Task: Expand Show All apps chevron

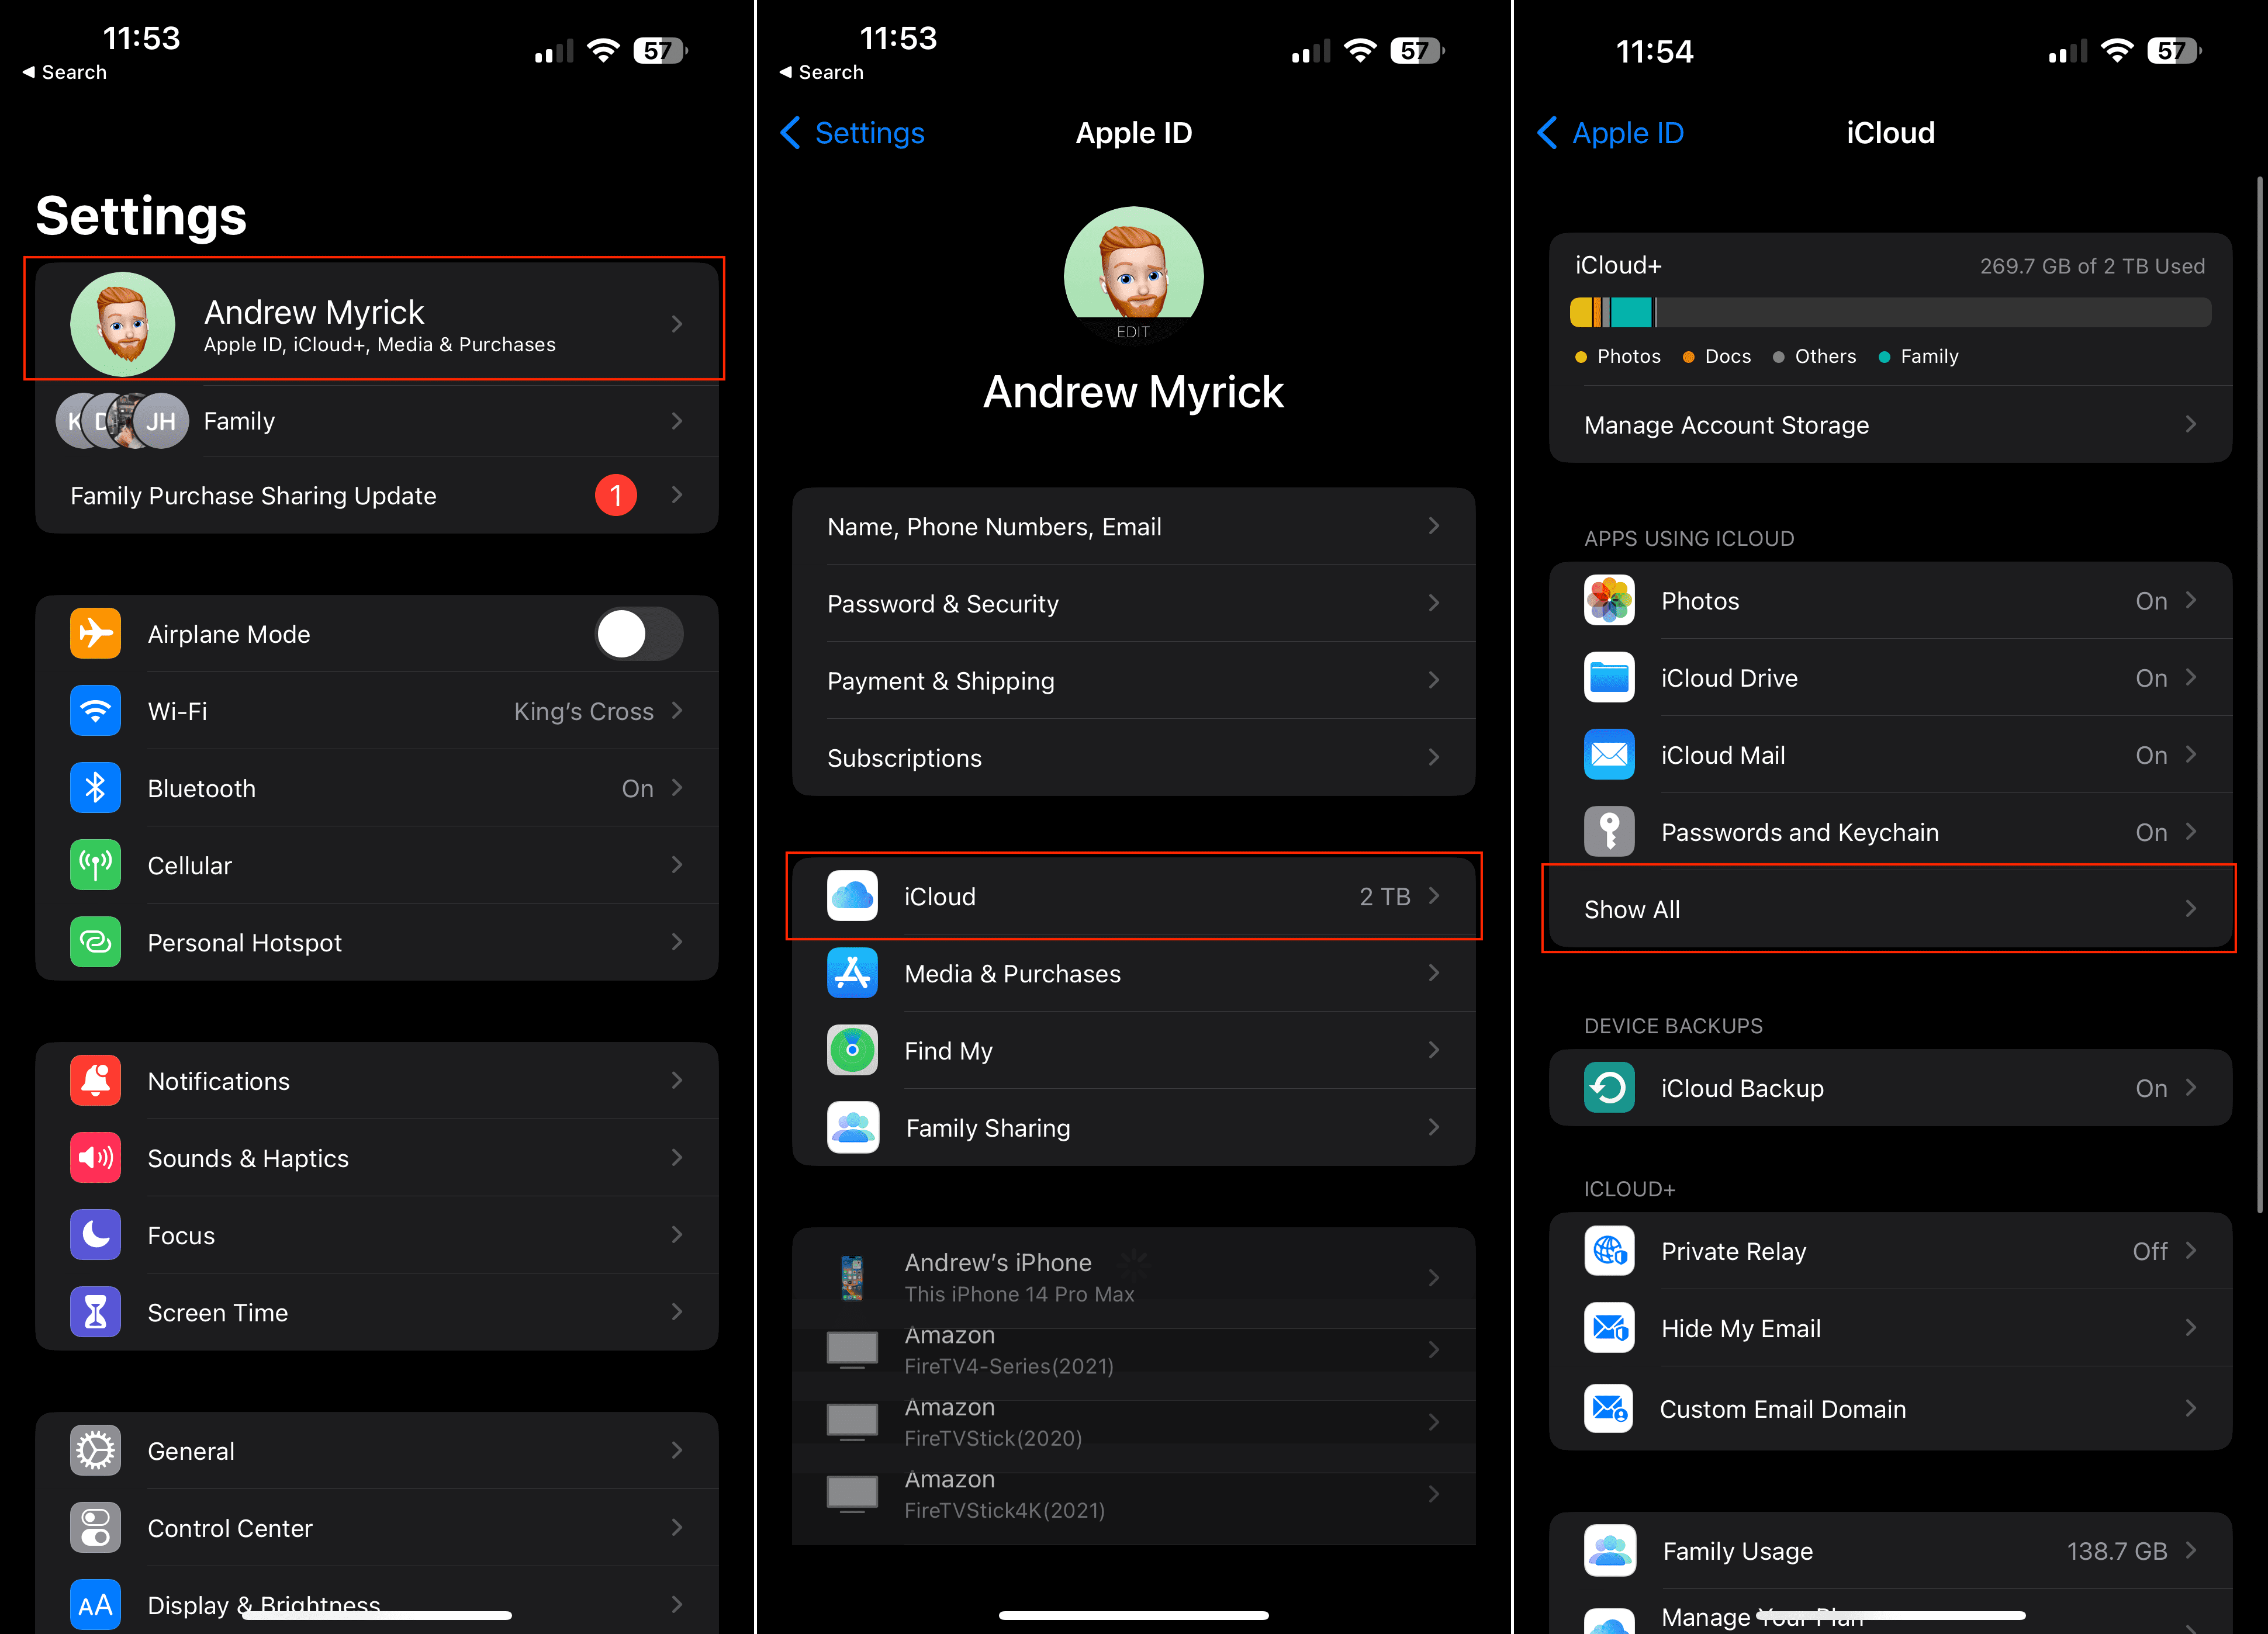Action: 2191,909
